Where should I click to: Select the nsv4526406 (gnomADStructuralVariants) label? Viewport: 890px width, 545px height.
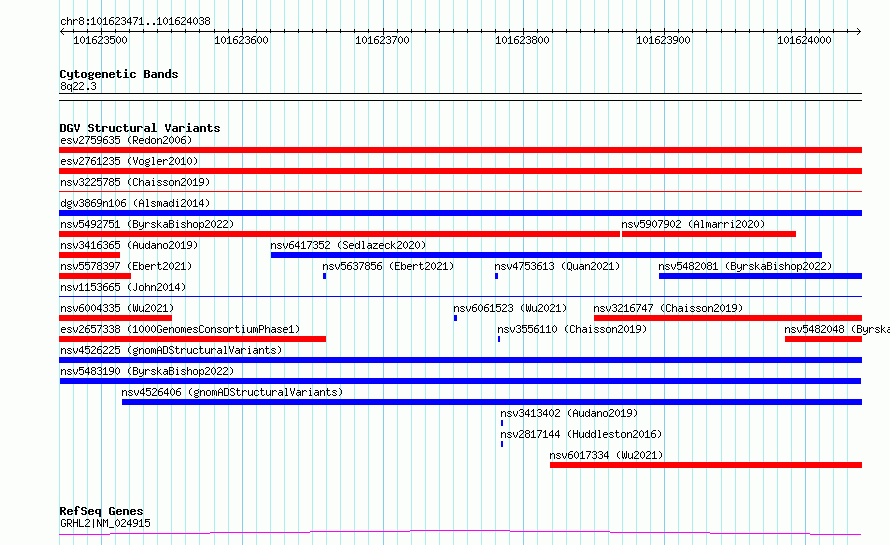[232, 392]
